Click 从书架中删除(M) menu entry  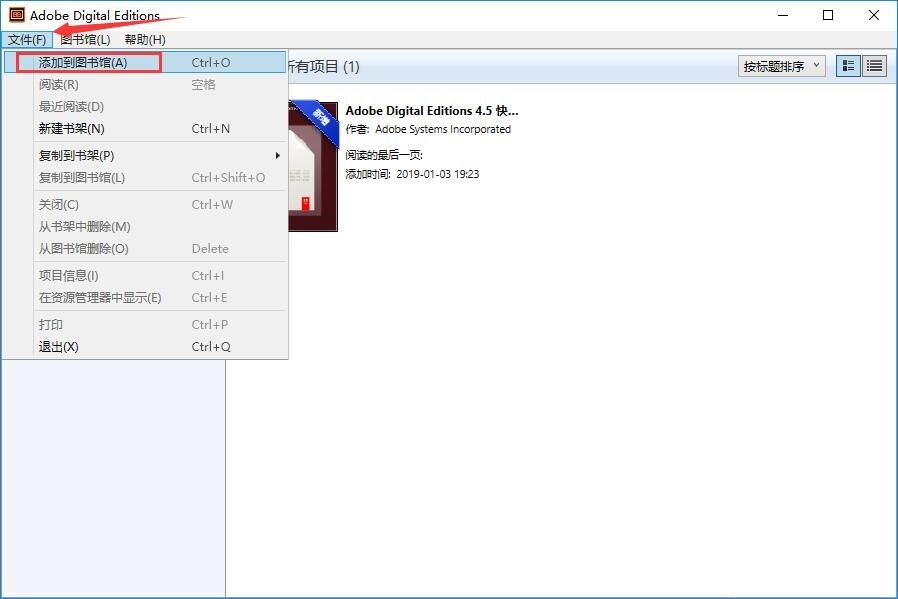pos(145,227)
